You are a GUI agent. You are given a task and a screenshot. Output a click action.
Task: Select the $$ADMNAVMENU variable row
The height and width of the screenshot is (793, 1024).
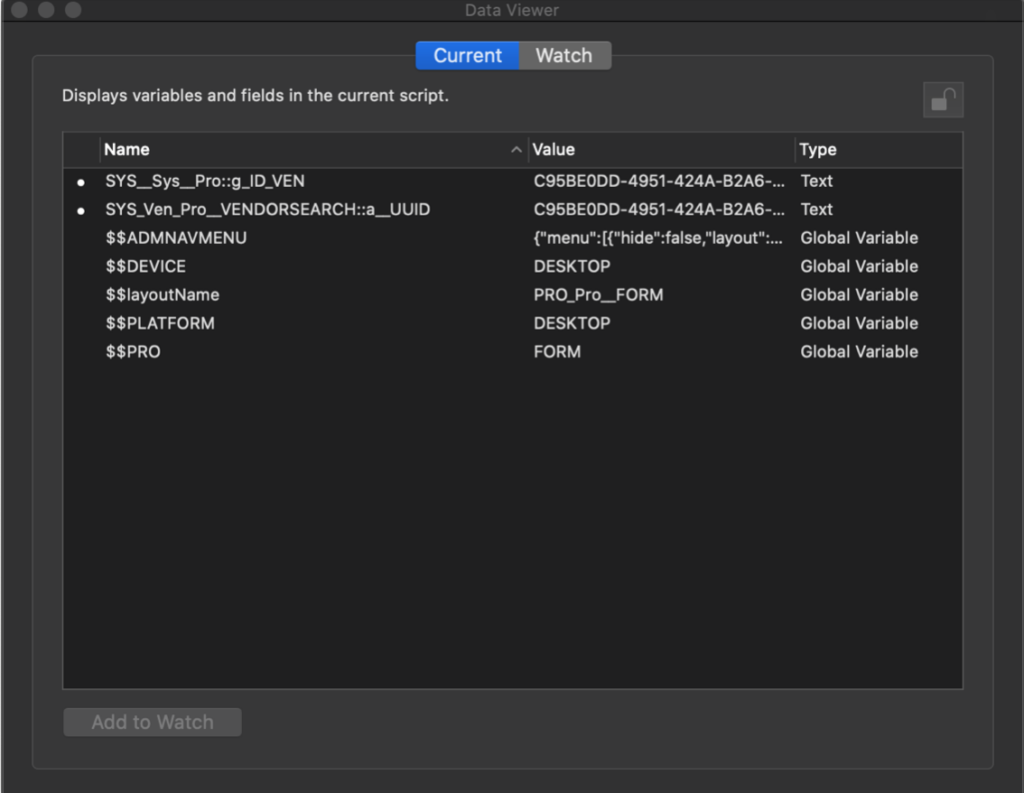coord(300,238)
